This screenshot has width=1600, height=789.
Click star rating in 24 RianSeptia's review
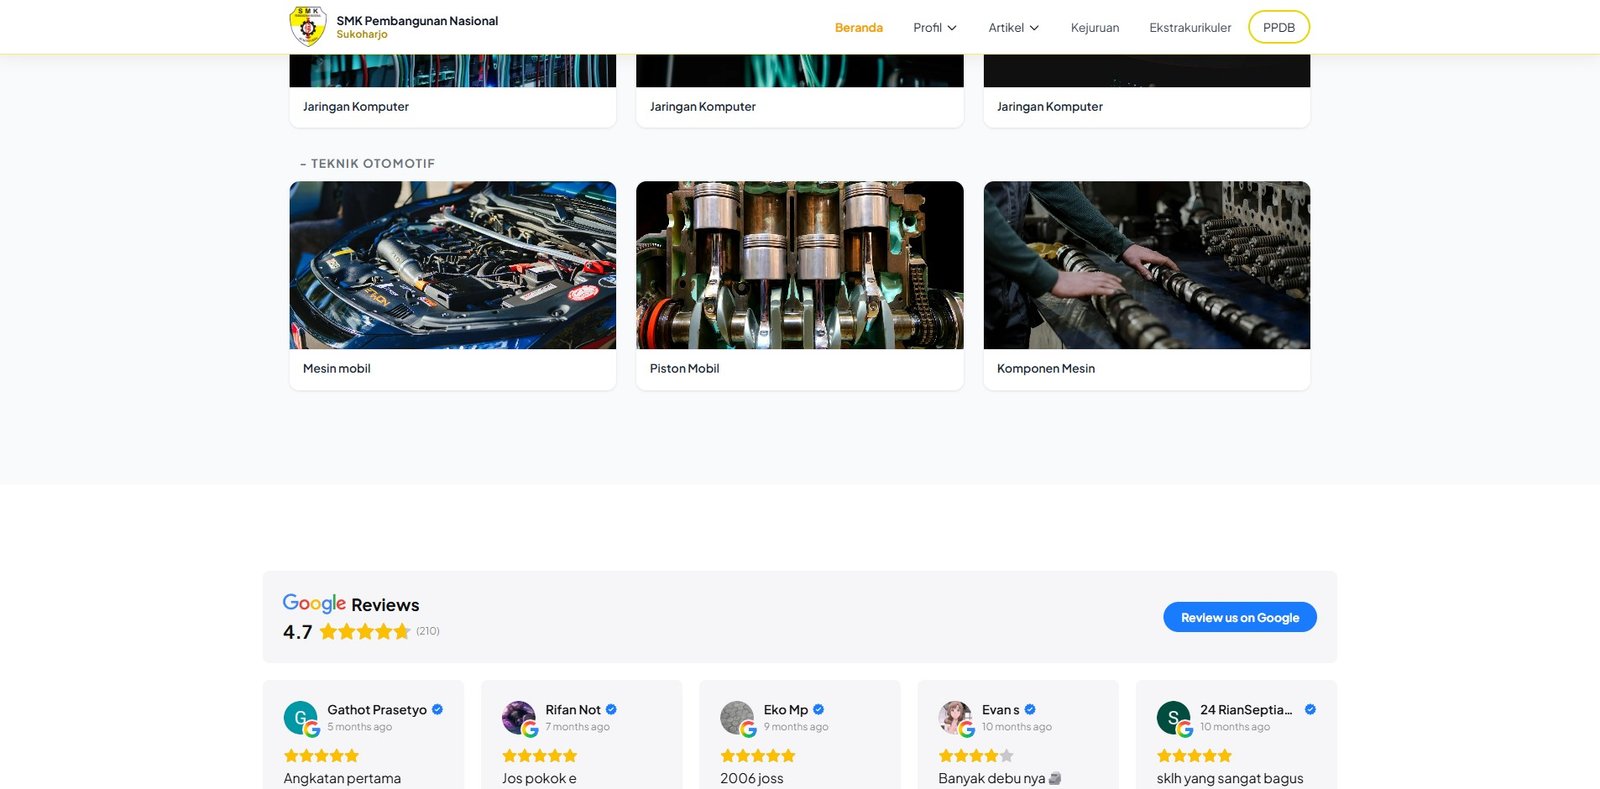[1194, 756]
